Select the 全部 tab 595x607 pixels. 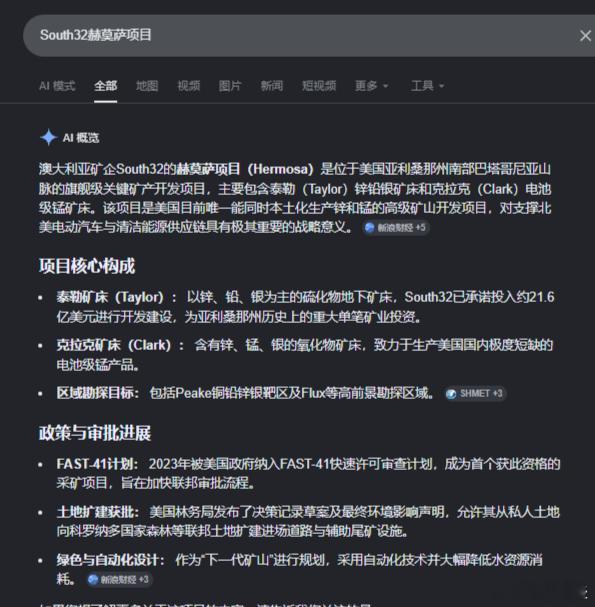(x=105, y=86)
